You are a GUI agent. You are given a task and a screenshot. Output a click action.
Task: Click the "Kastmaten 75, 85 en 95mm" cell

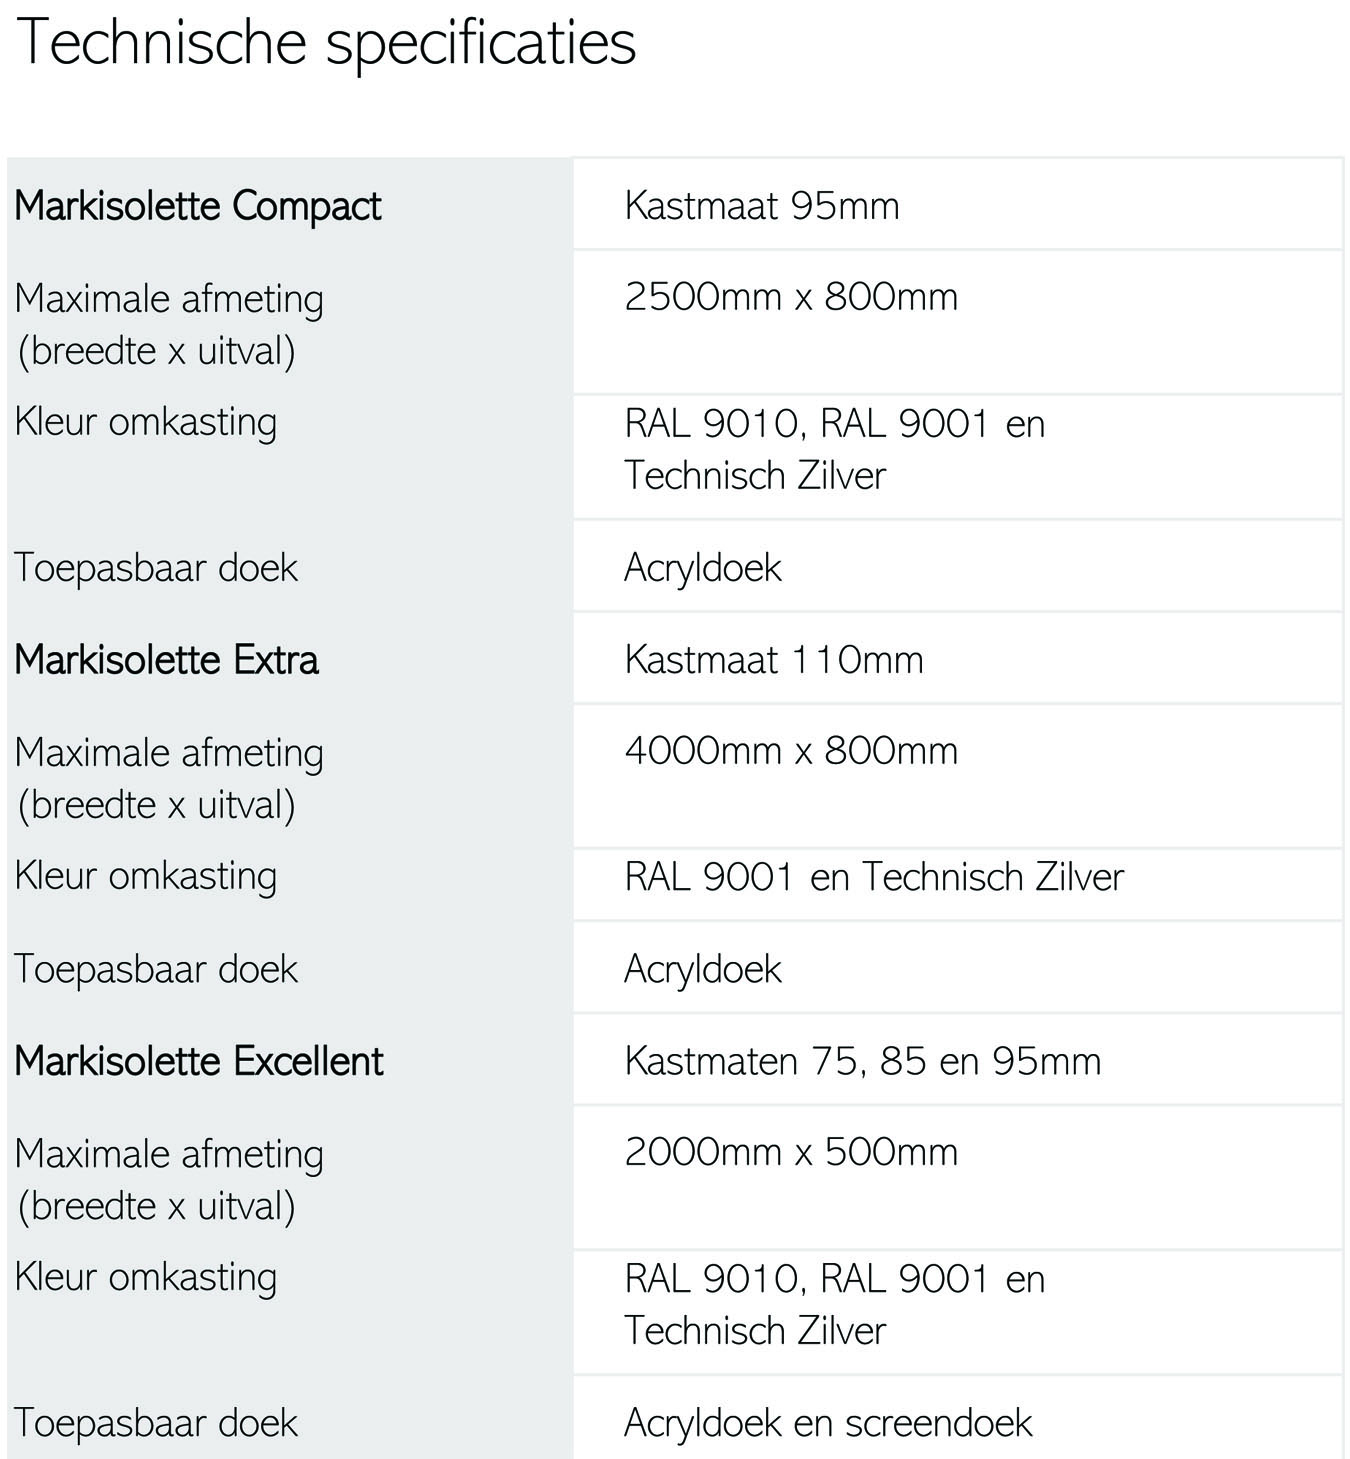(x=862, y=1061)
